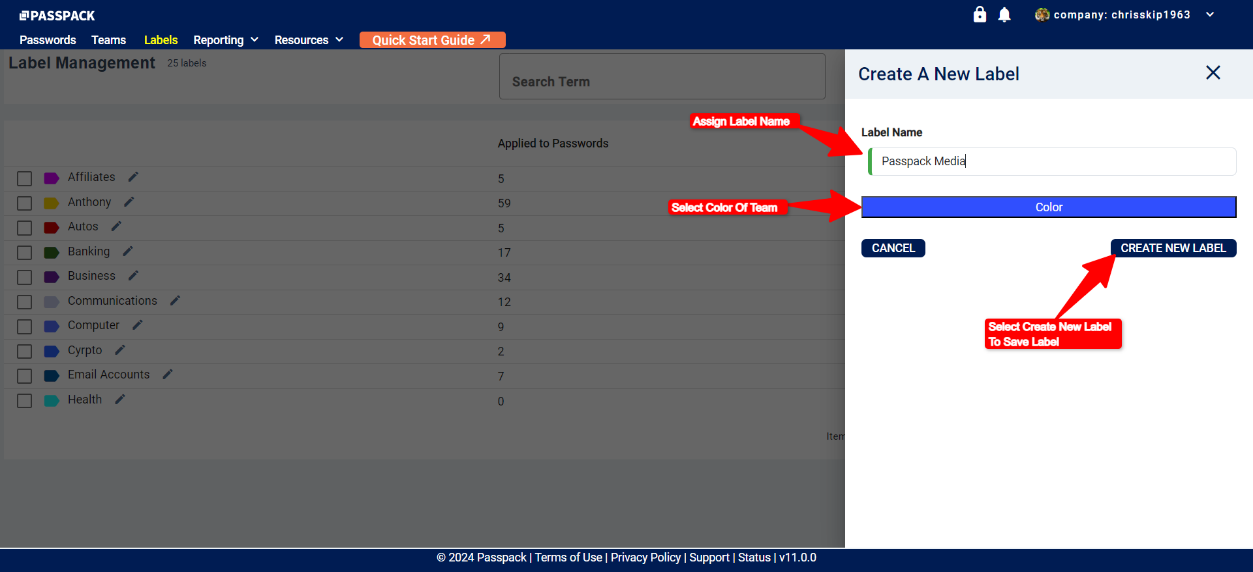
Task: Click the Communications label name
Action: click(112, 301)
